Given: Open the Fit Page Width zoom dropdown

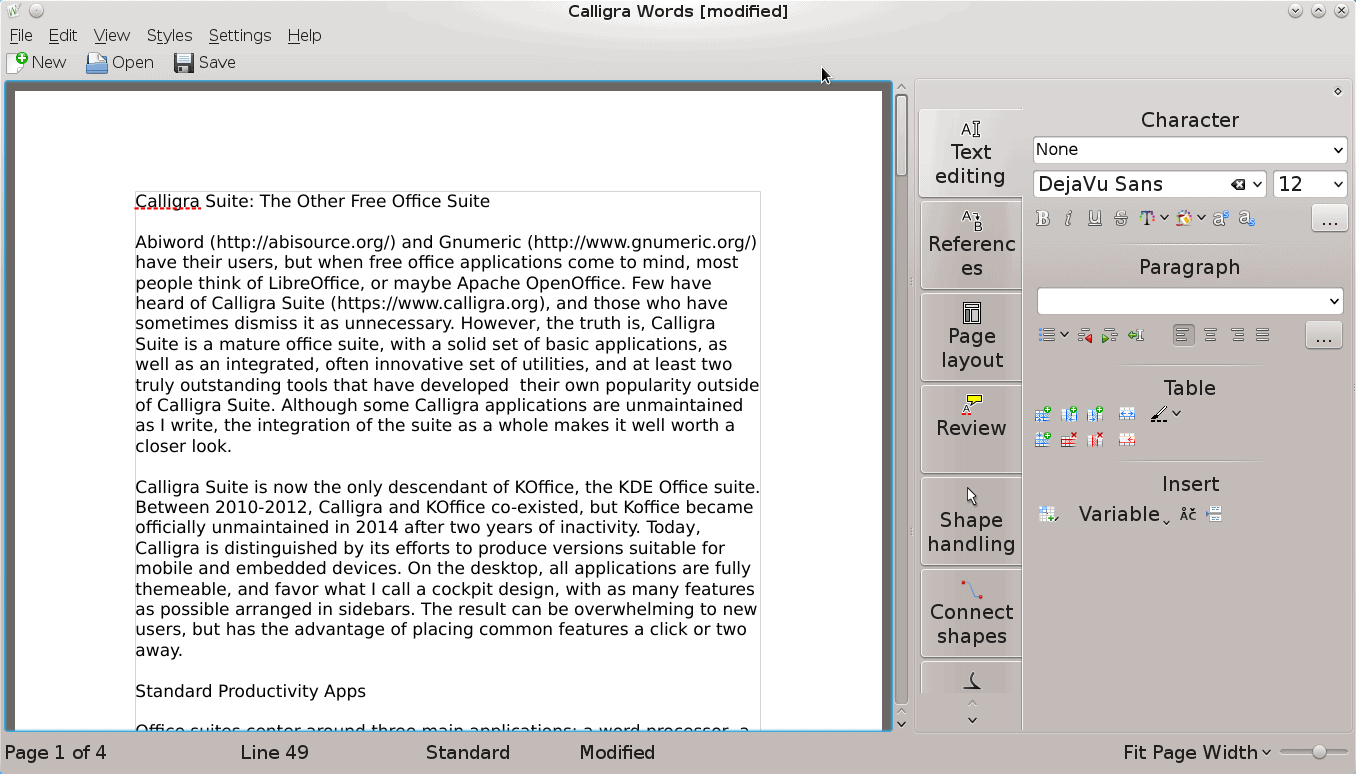Looking at the screenshot, I should click(x=1197, y=752).
